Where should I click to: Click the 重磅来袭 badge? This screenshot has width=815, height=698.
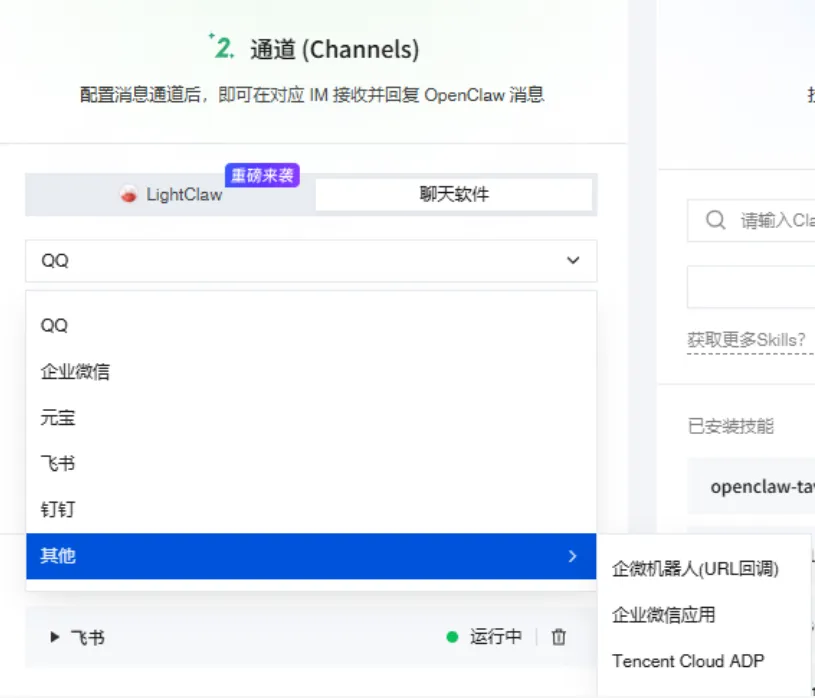click(x=262, y=175)
